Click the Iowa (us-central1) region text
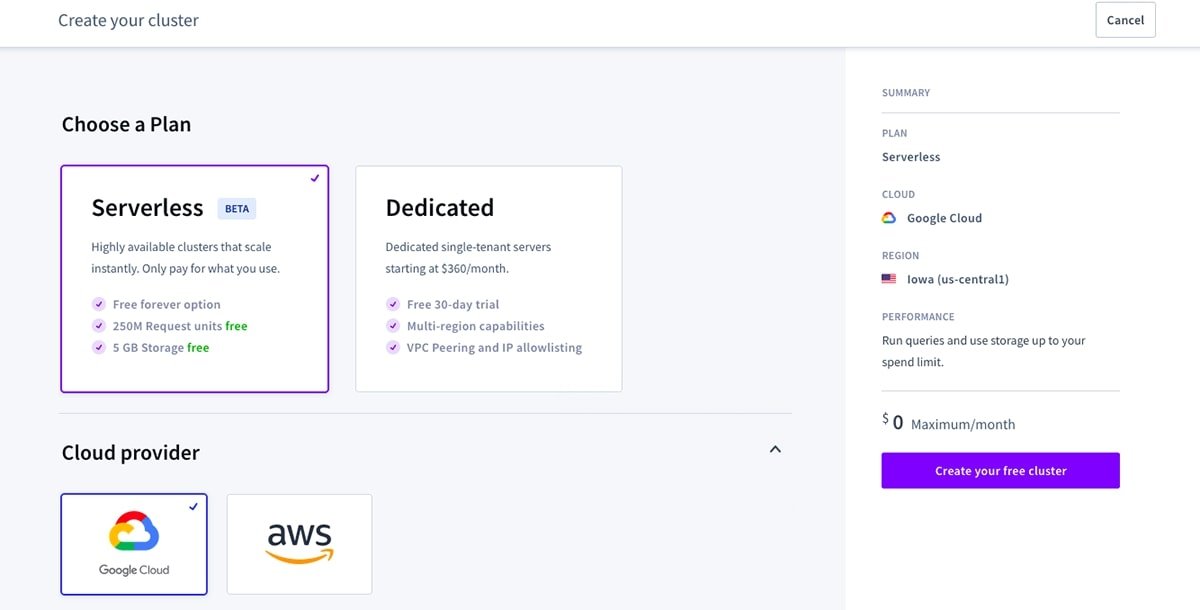The image size is (1200, 610). point(957,280)
